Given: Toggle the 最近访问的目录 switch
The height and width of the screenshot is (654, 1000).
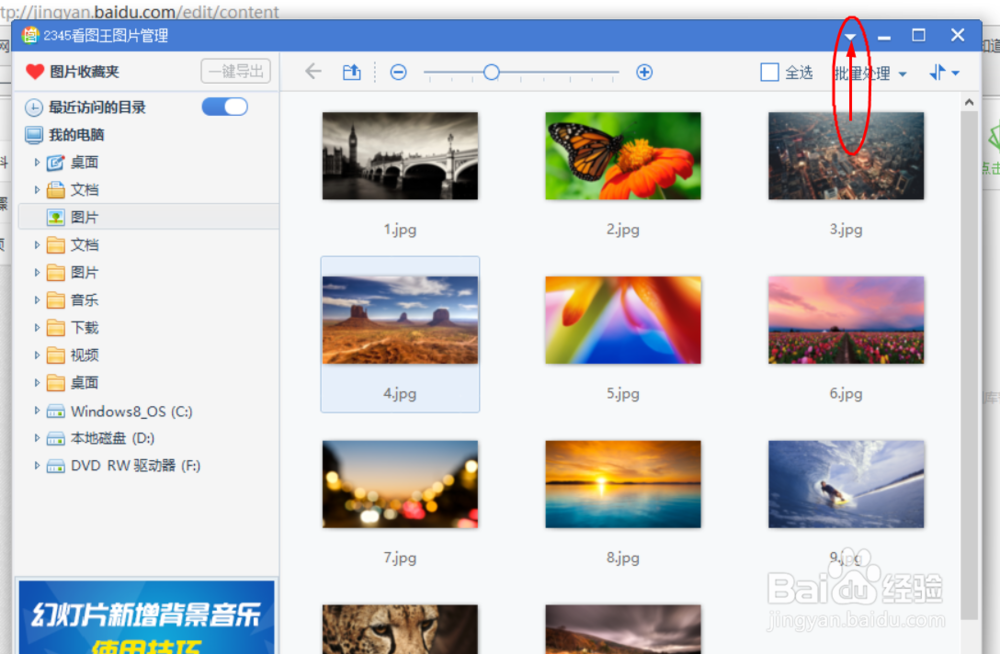Looking at the screenshot, I should [224, 107].
